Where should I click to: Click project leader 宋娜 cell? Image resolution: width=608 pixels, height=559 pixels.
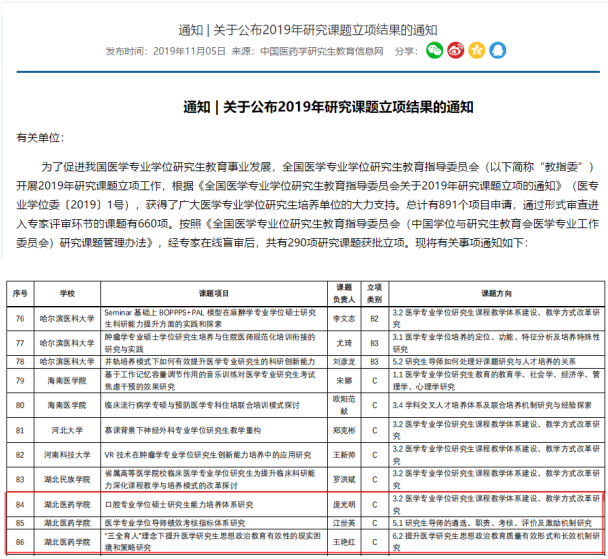pos(344,381)
